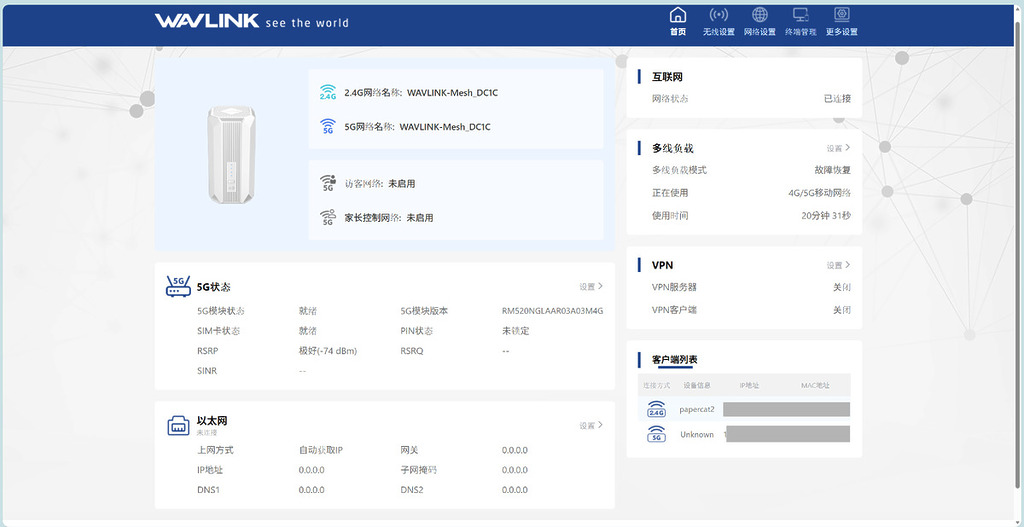This screenshot has height=527, width=1024.
Task: Click 2.4G SSID WAVLINK-Mesh_DC1C
Action: tap(453, 93)
